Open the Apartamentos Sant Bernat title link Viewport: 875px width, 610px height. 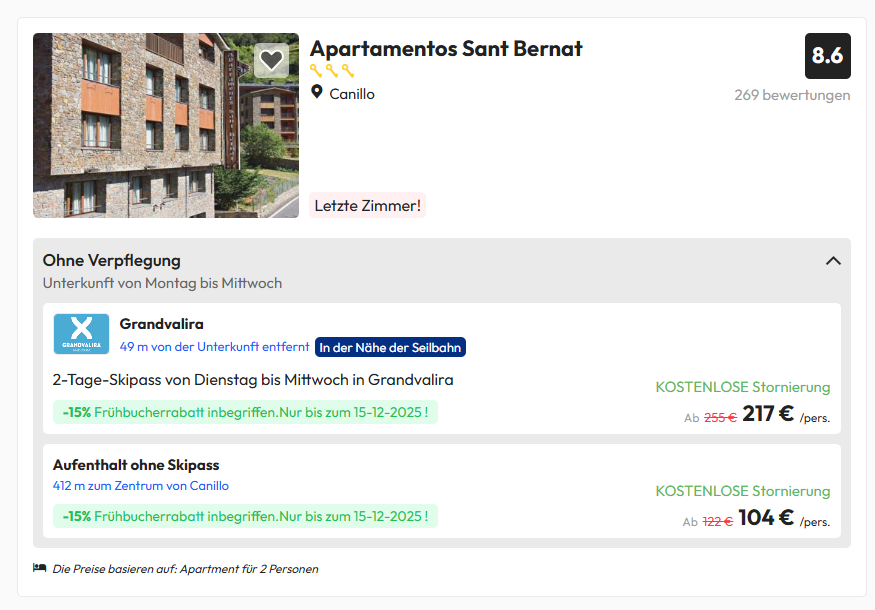pyautogui.click(x=446, y=49)
